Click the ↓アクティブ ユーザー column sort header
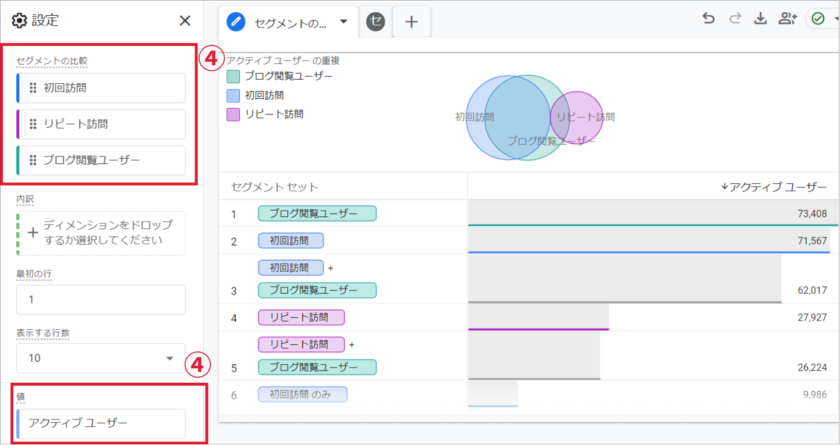 [772, 187]
